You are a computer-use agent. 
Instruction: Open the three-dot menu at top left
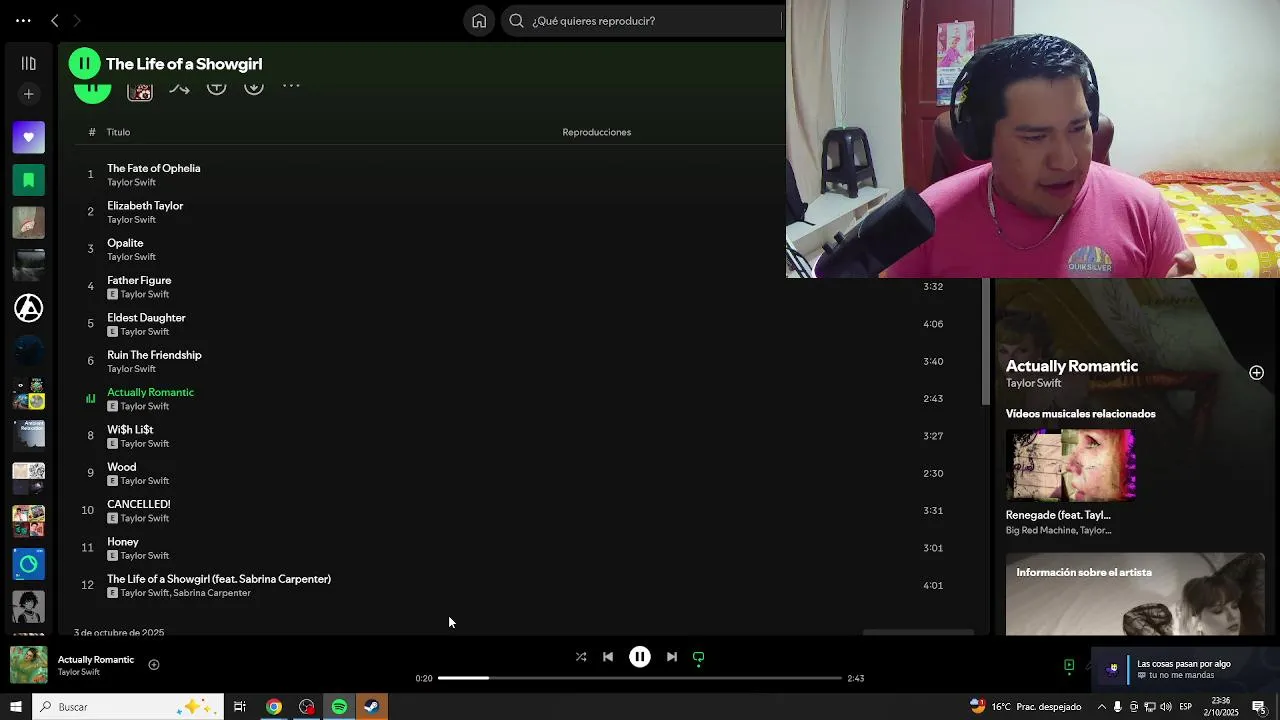click(x=23, y=20)
